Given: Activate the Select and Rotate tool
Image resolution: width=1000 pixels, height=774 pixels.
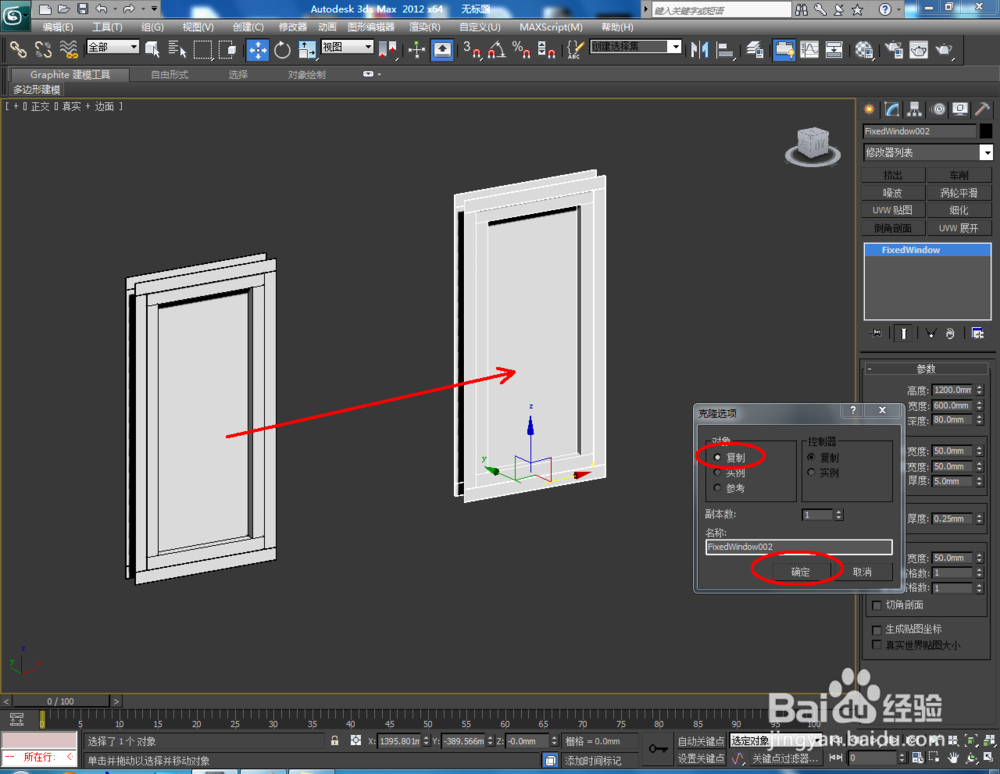Looking at the screenshot, I should (x=282, y=49).
